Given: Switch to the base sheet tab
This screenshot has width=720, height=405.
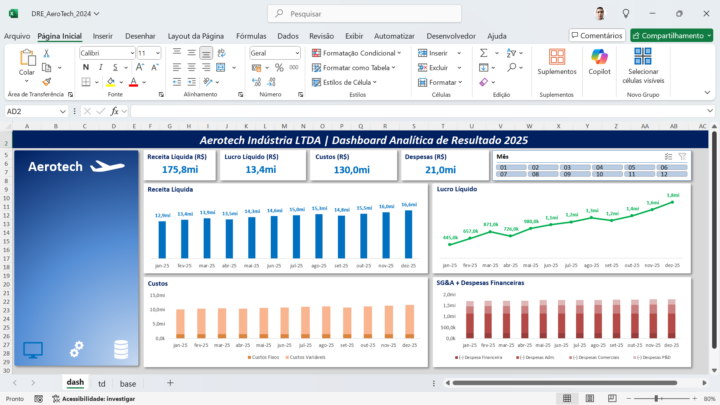Looking at the screenshot, I should (x=128, y=383).
